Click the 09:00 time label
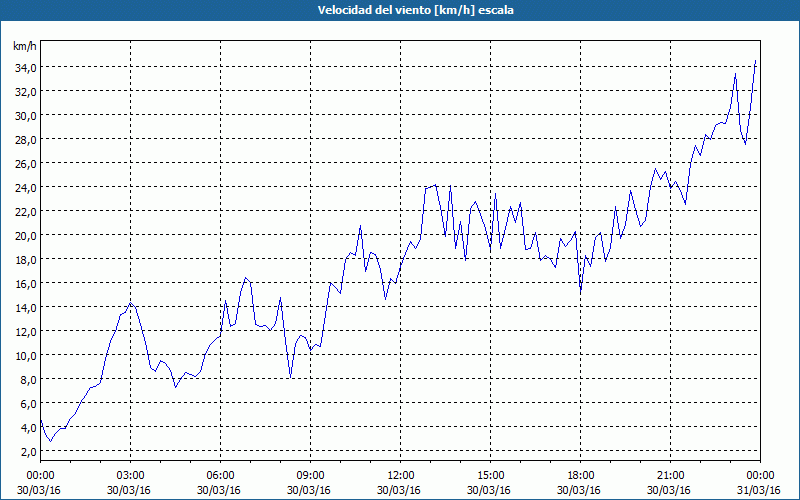Viewport: 800px width, 500px height. pyautogui.click(x=310, y=476)
